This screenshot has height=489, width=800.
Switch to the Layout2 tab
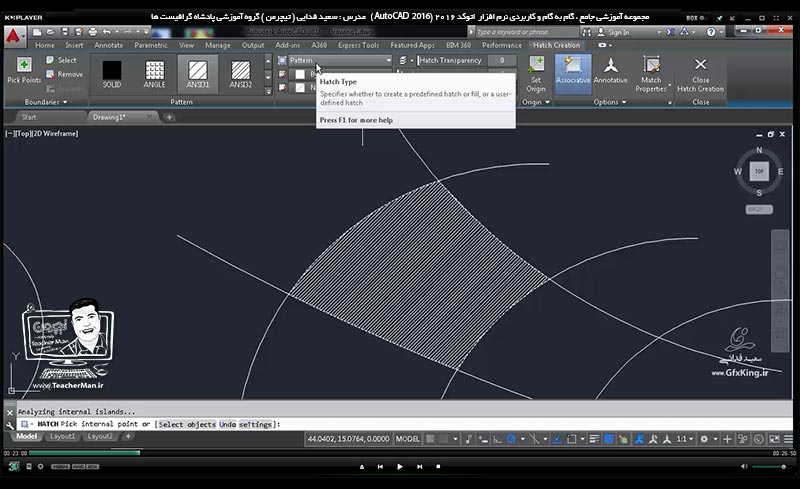click(x=99, y=436)
